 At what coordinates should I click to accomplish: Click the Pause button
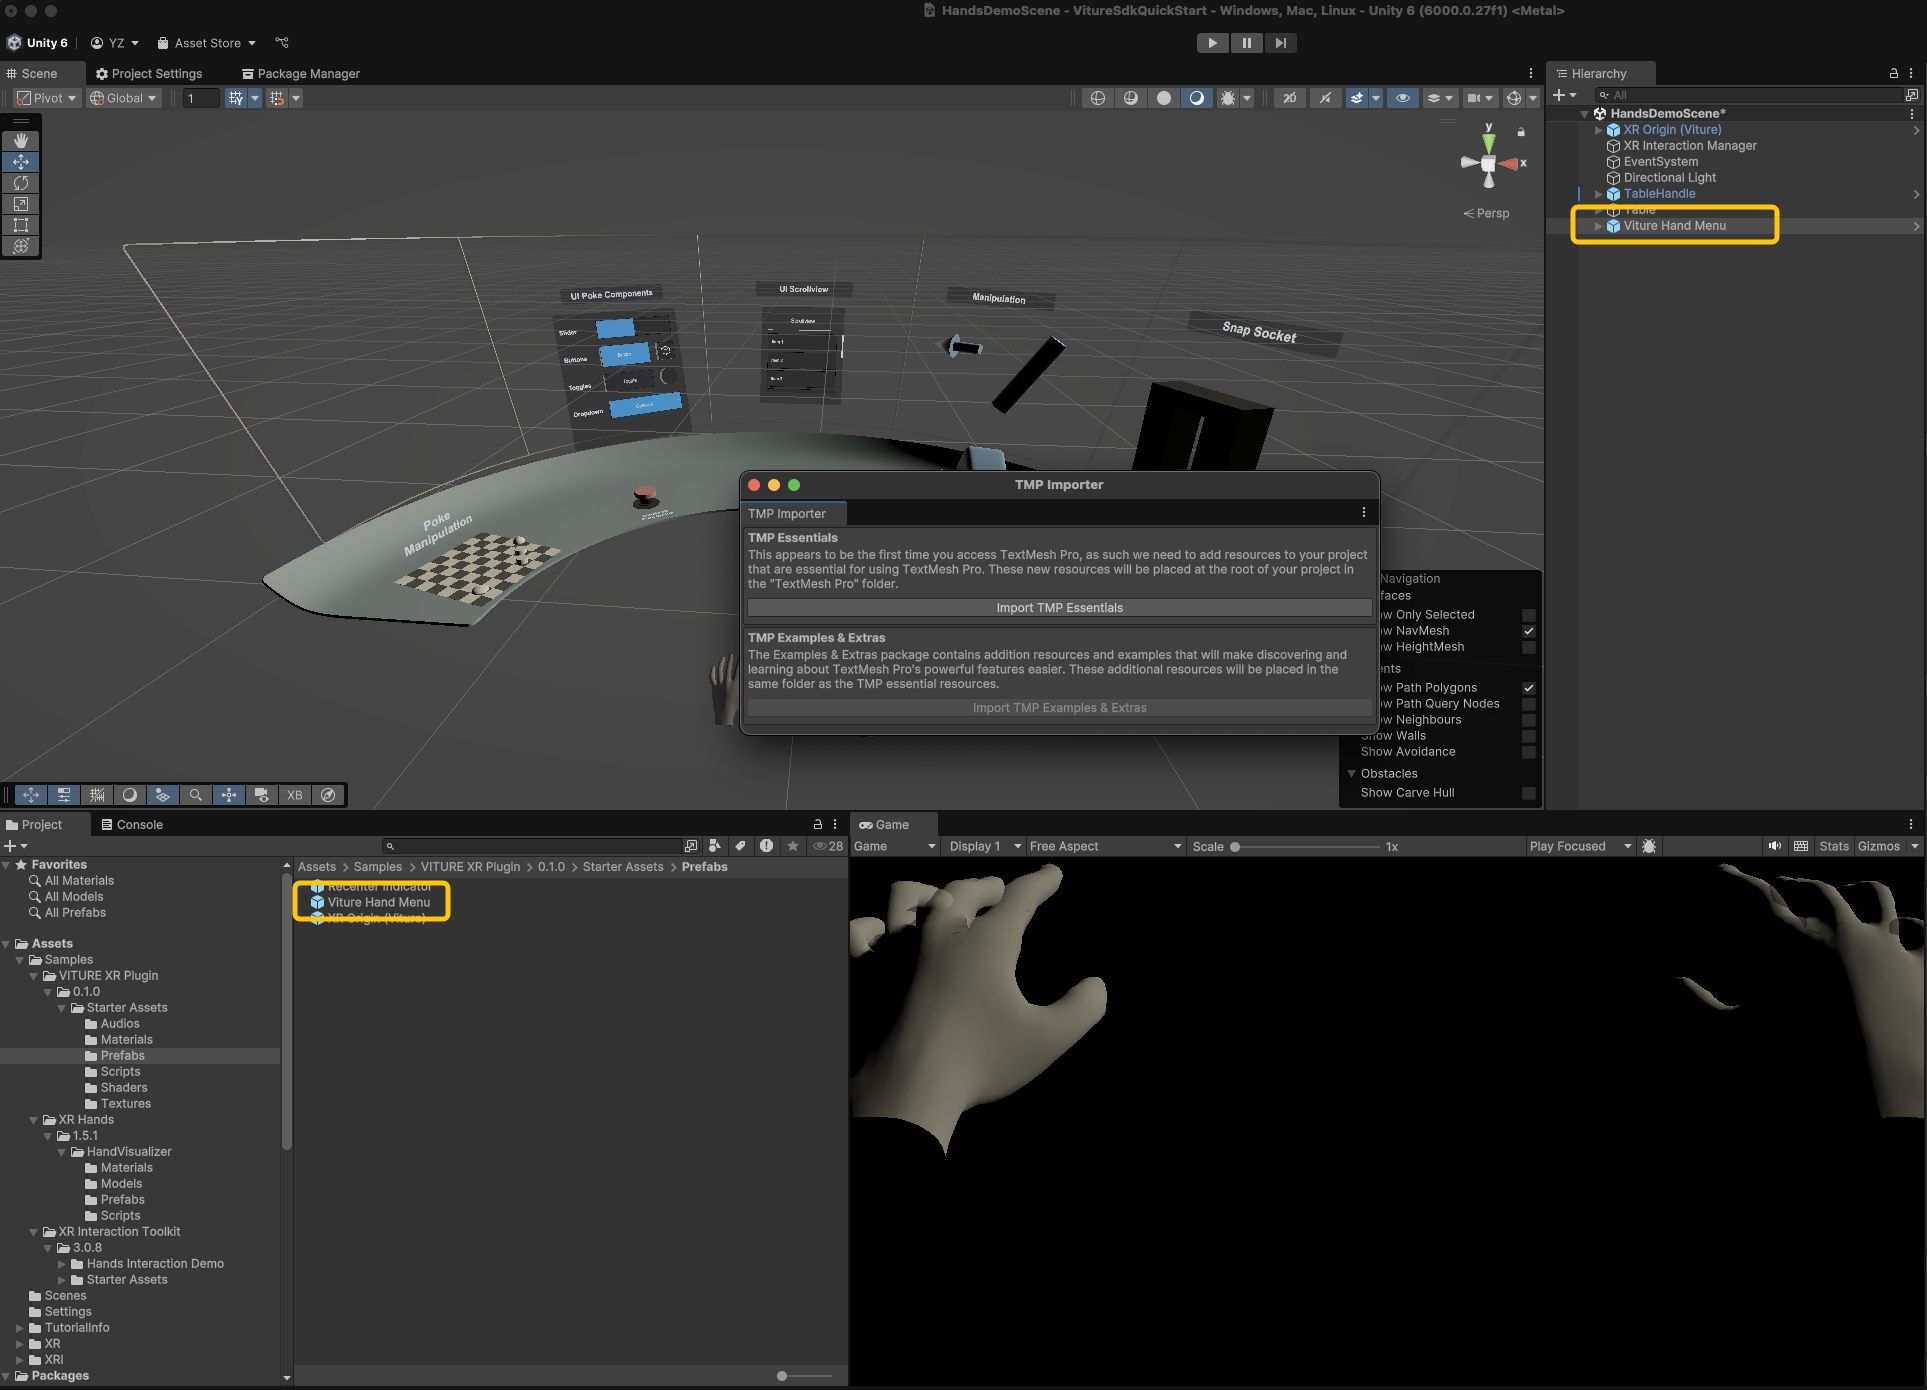tap(1246, 43)
